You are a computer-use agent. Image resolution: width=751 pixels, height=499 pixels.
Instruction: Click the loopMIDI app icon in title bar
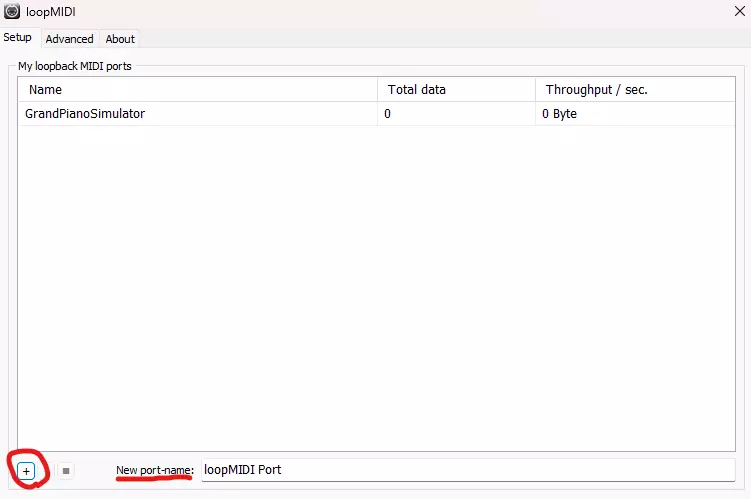click(12, 11)
